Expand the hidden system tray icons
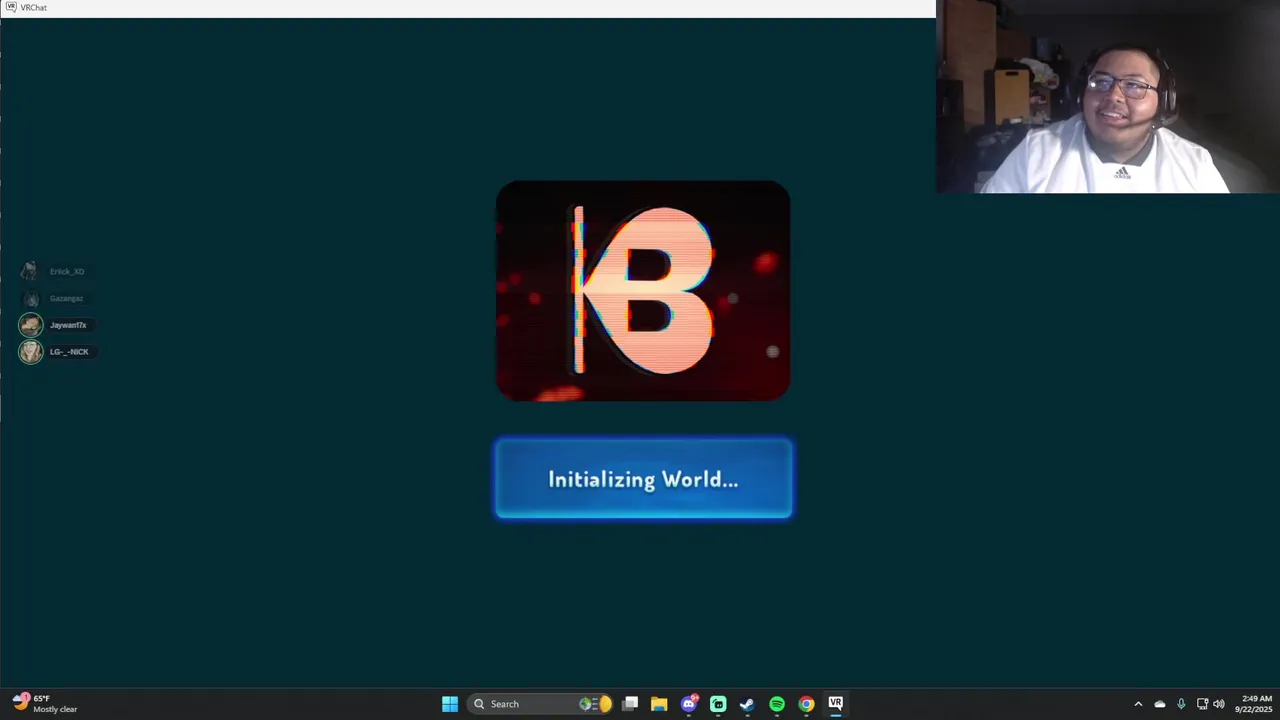Image resolution: width=1280 pixels, height=720 pixels. (1138, 704)
